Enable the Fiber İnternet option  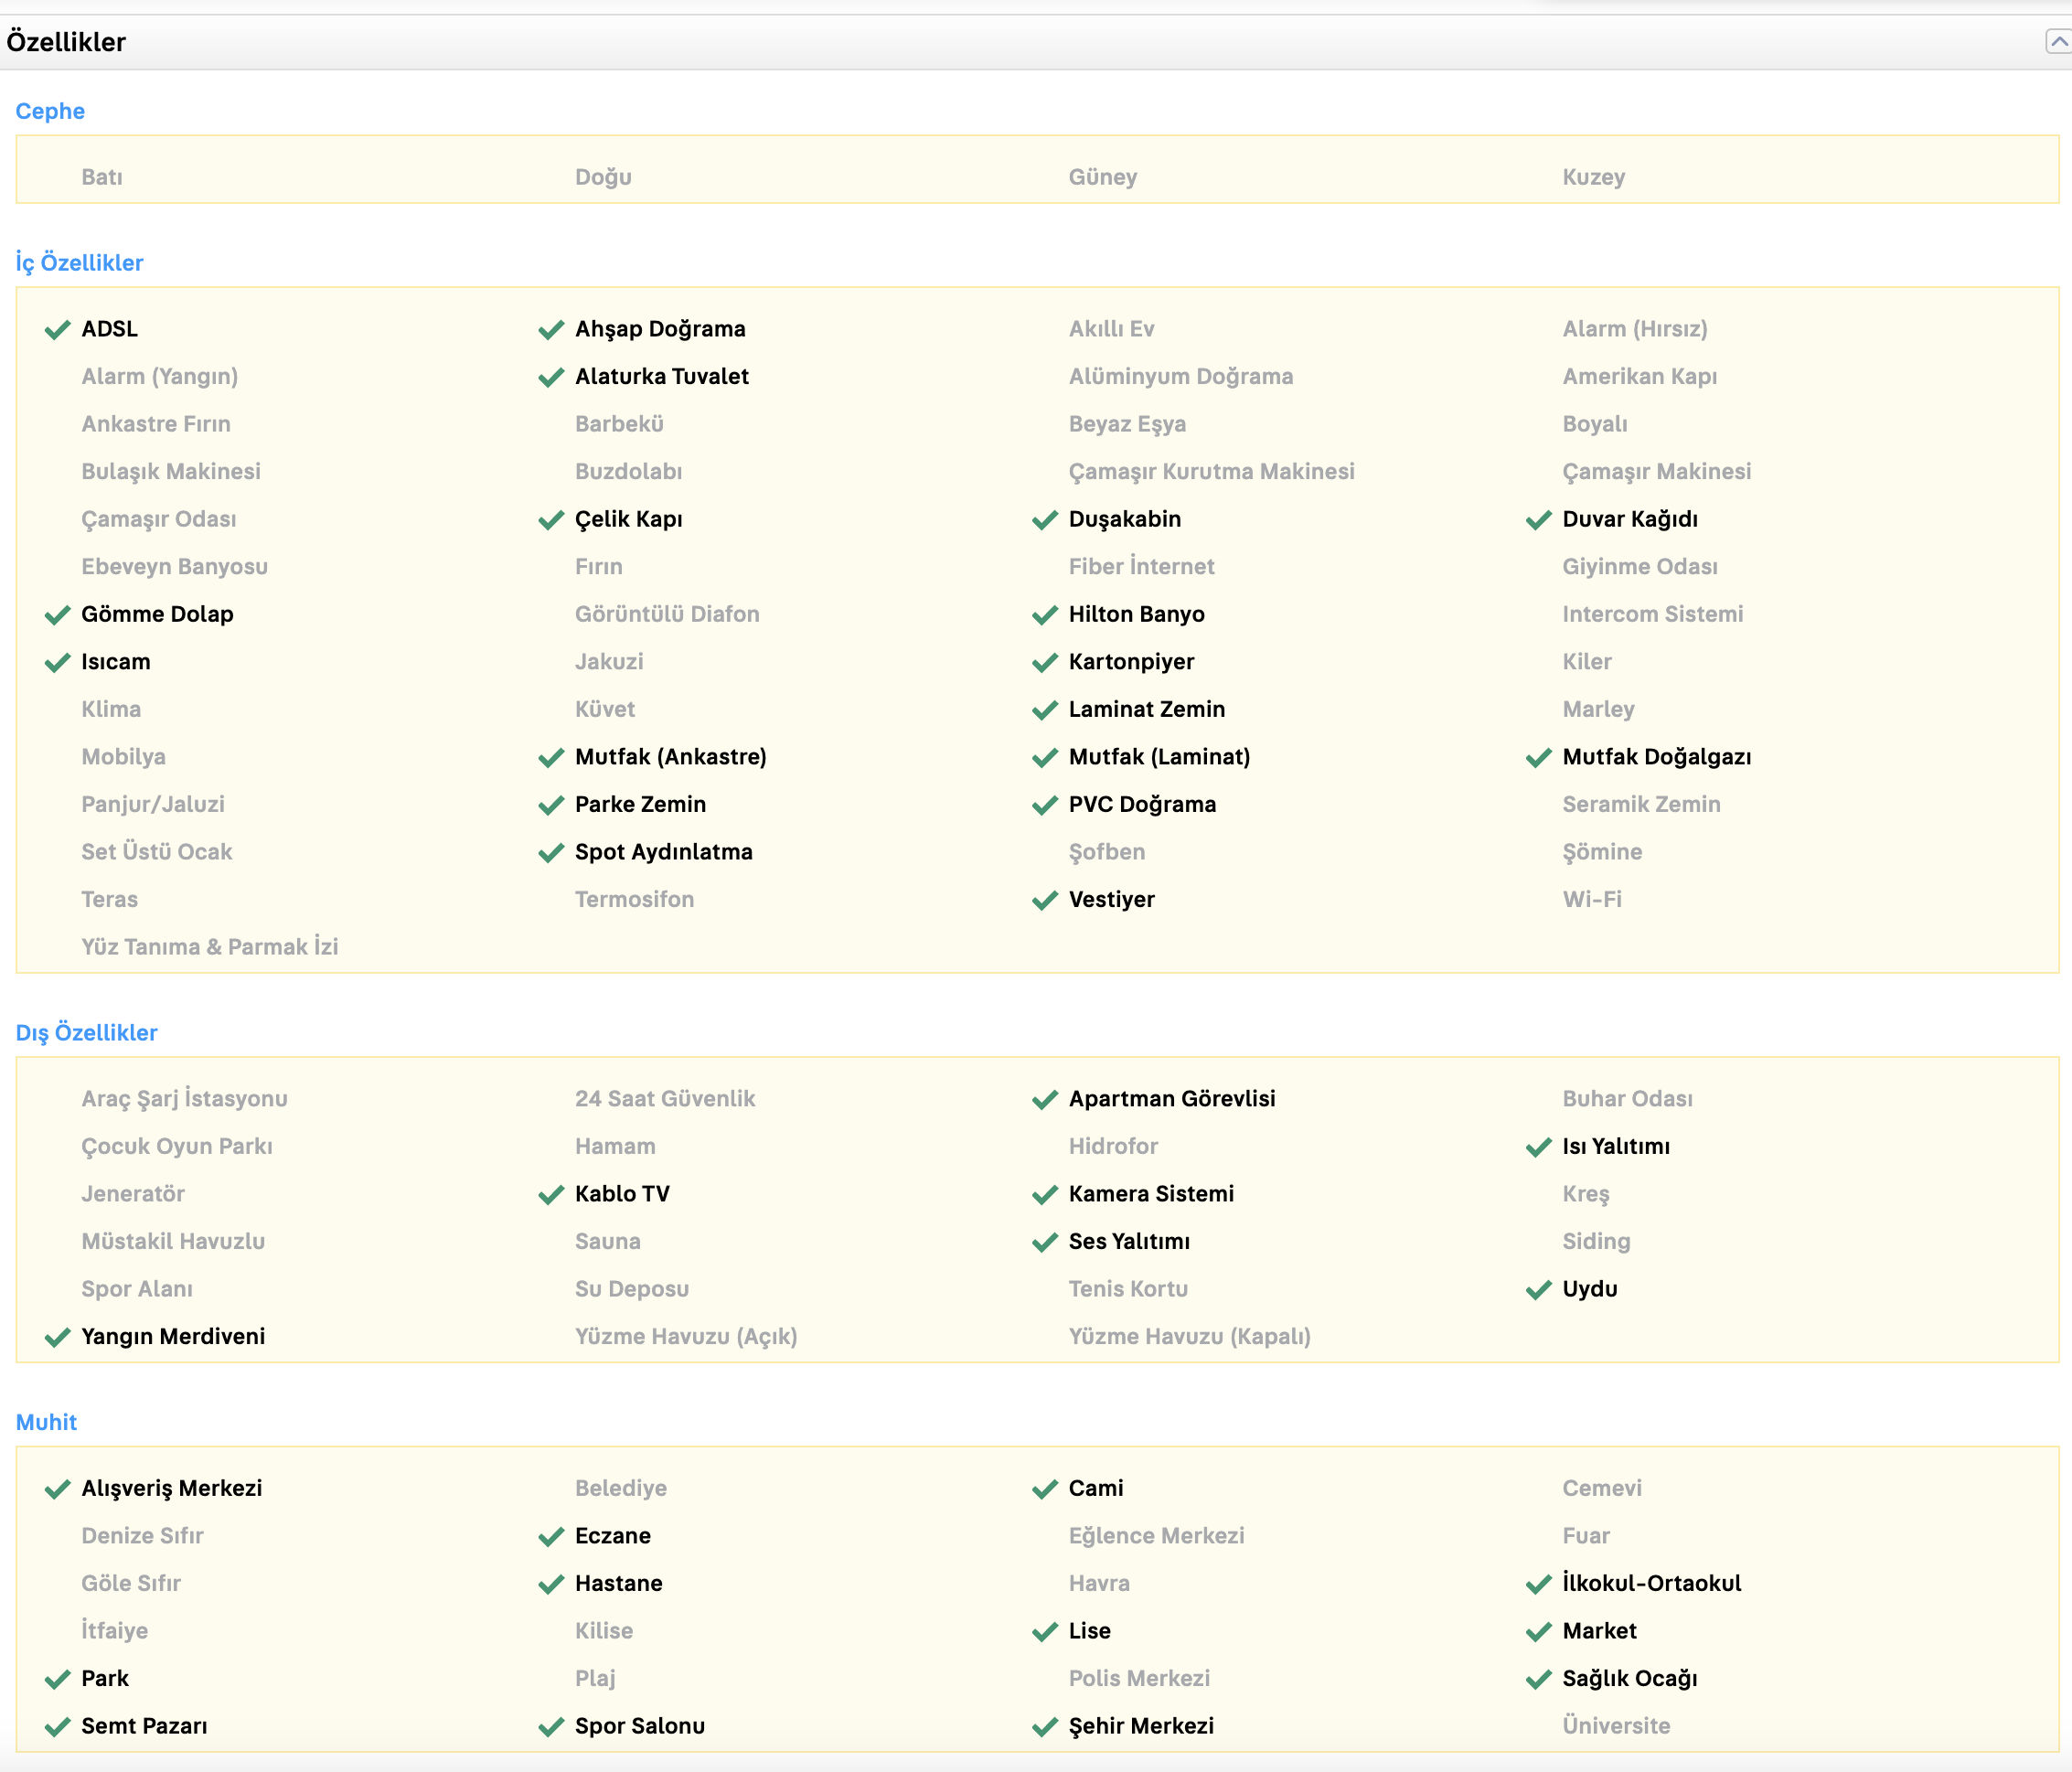(1141, 567)
